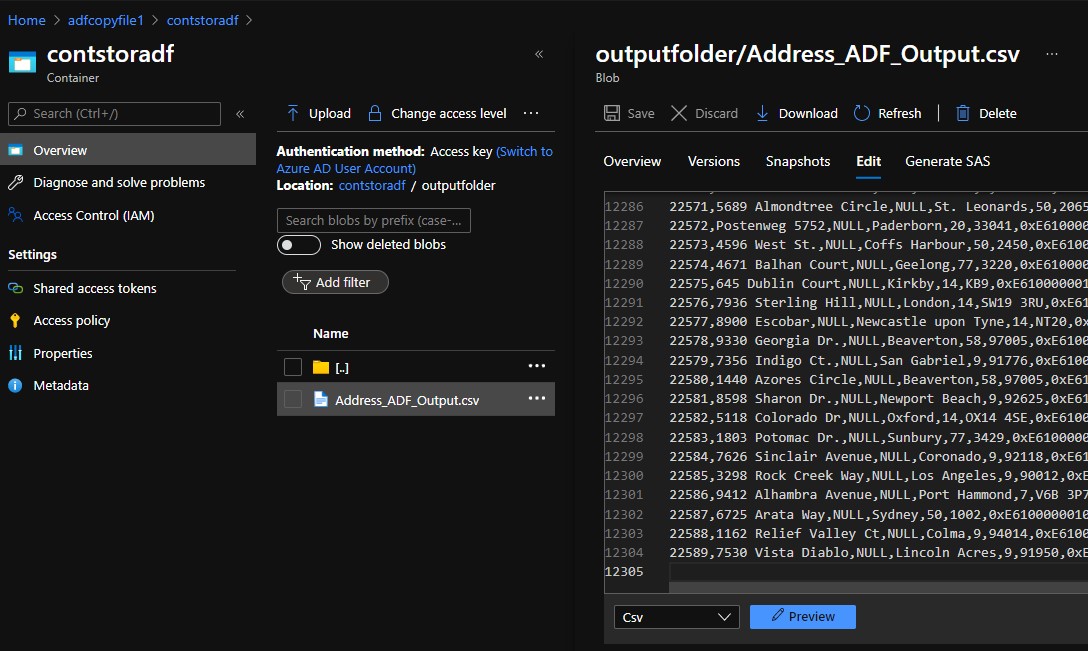Open the Generate SAS tab
1088x651 pixels.
tap(948, 161)
